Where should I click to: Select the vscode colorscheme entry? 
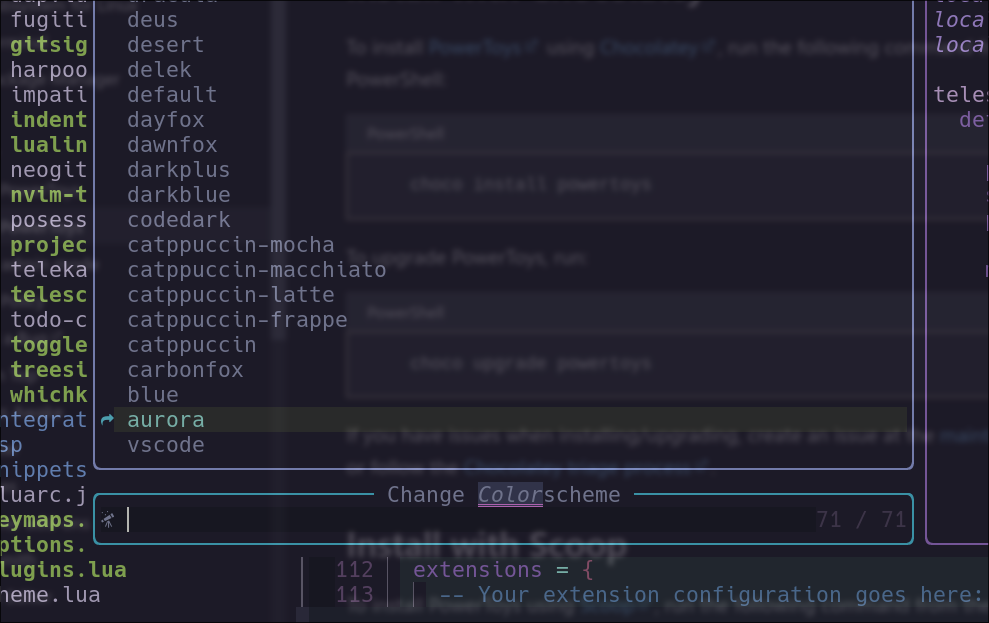(x=166, y=445)
